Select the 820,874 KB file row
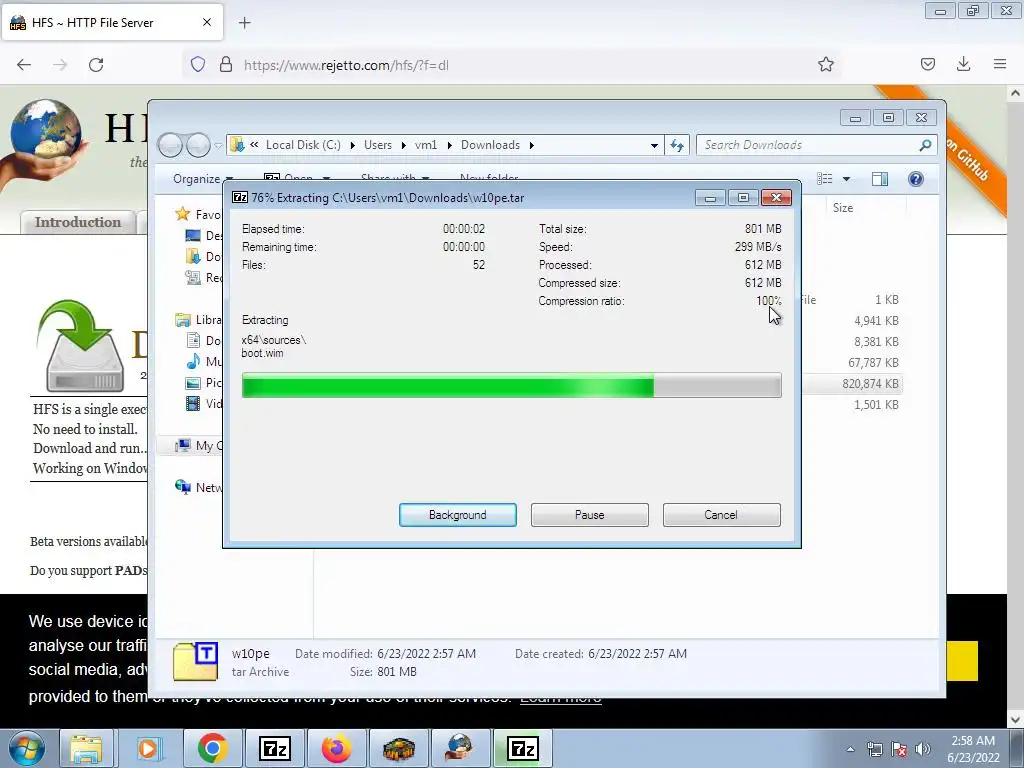 pos(852,383)
